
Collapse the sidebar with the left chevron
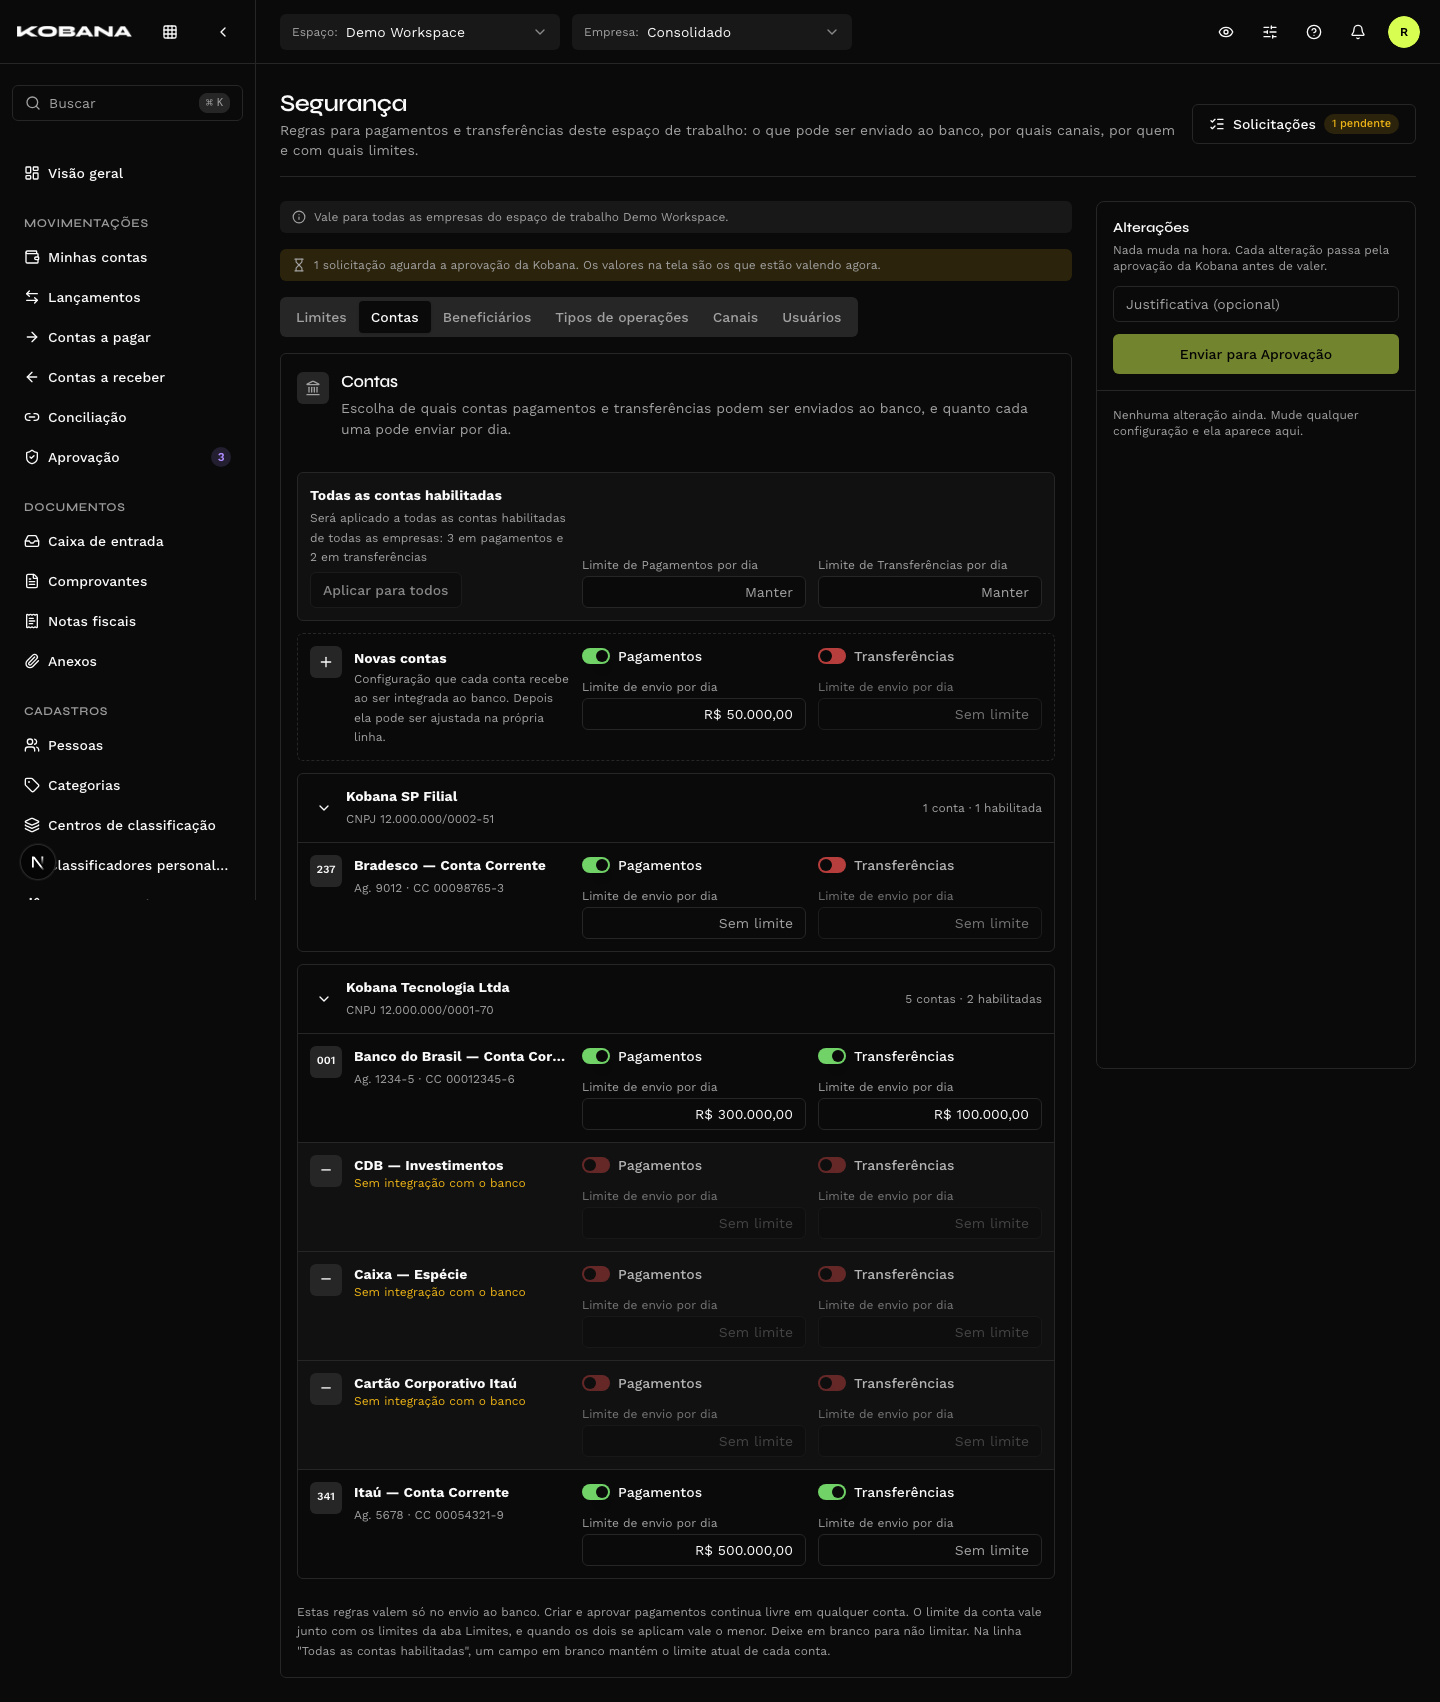[223, 32]
